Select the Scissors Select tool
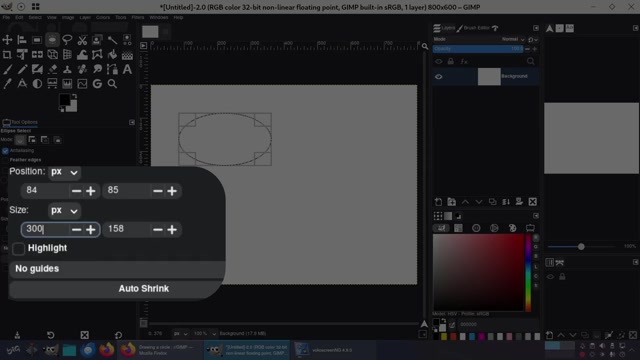 click(82, 40)
